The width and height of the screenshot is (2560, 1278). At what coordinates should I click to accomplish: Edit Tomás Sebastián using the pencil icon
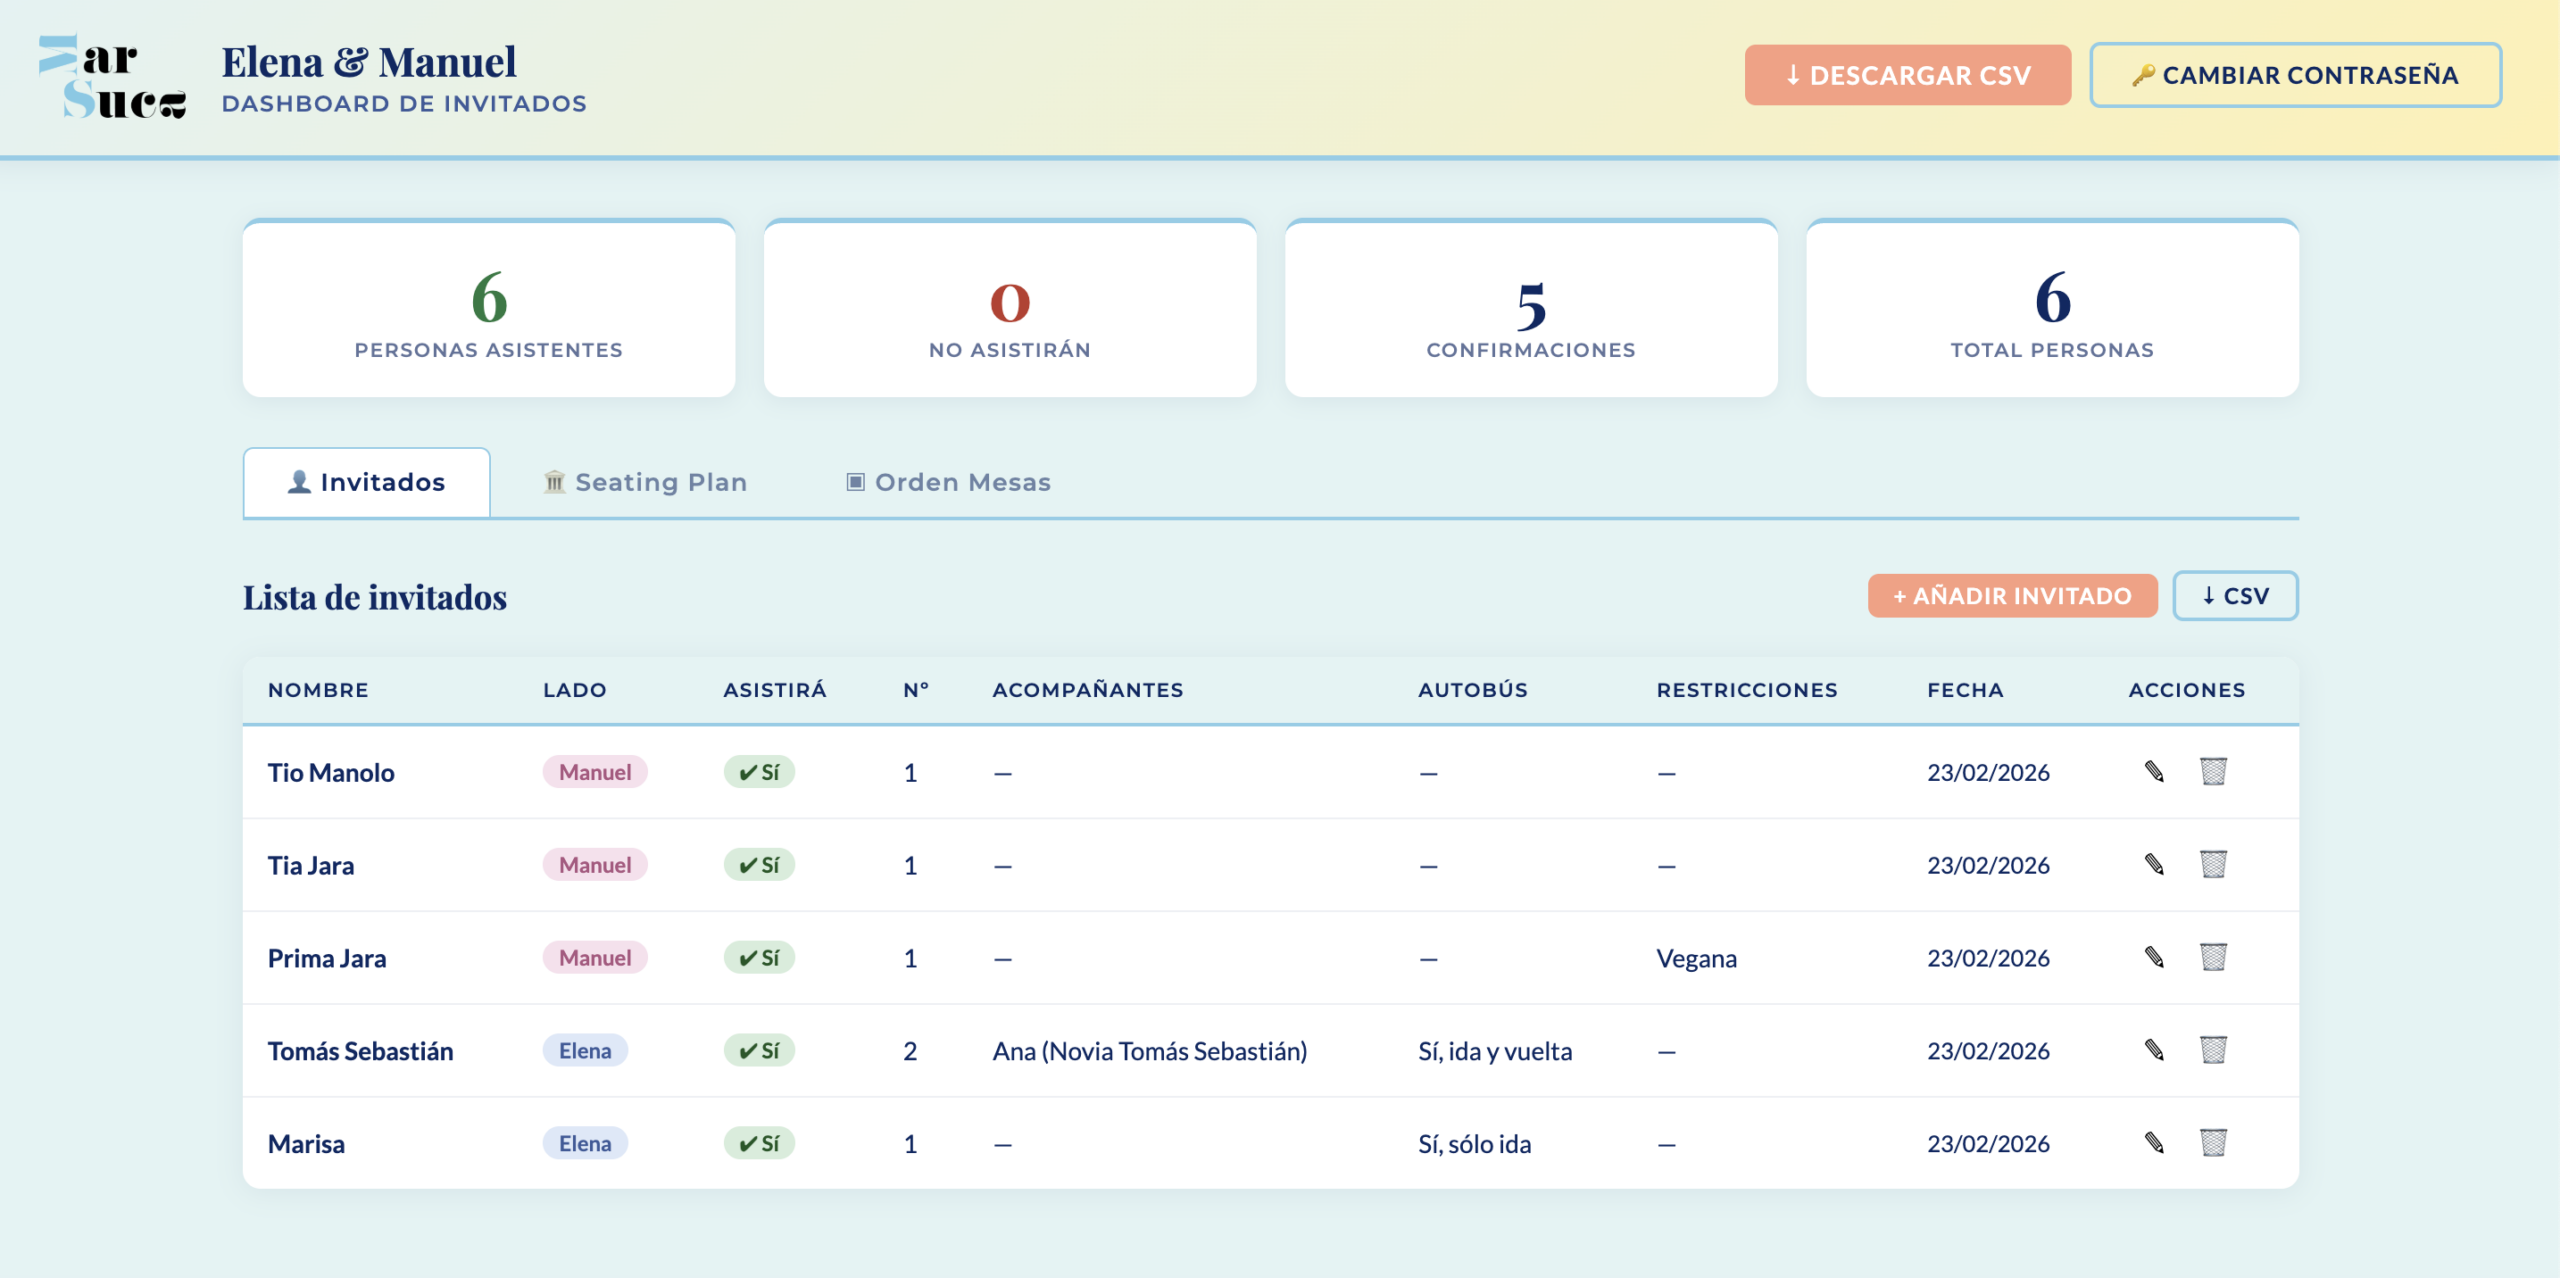click(2154, 1051)
